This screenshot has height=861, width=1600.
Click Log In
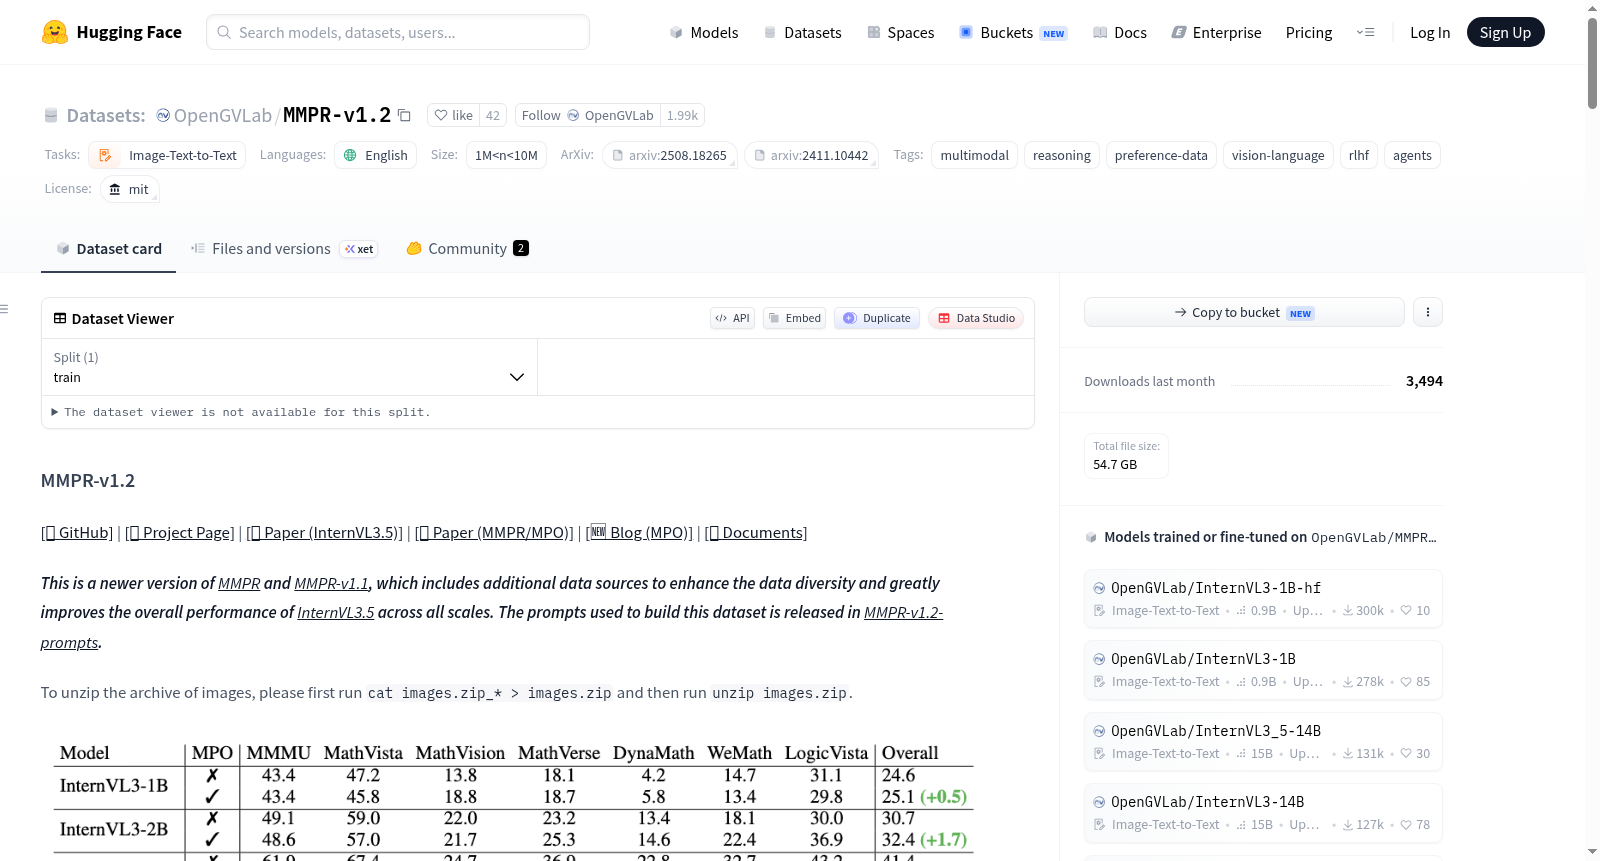click(x=1429, y=32)
